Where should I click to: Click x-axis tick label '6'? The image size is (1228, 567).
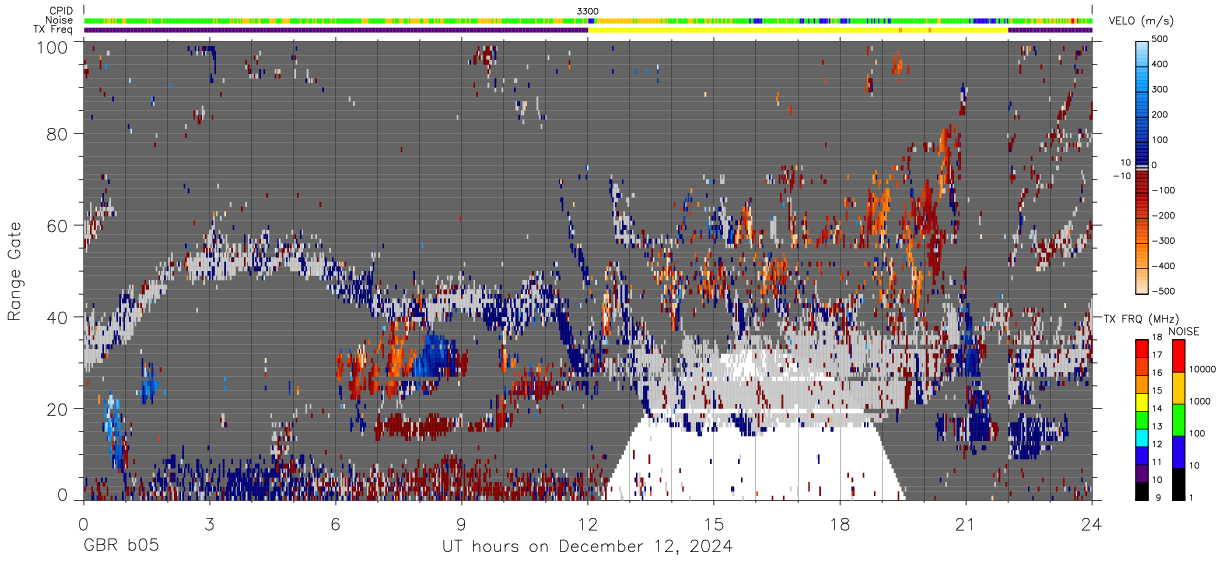(335, 523)
